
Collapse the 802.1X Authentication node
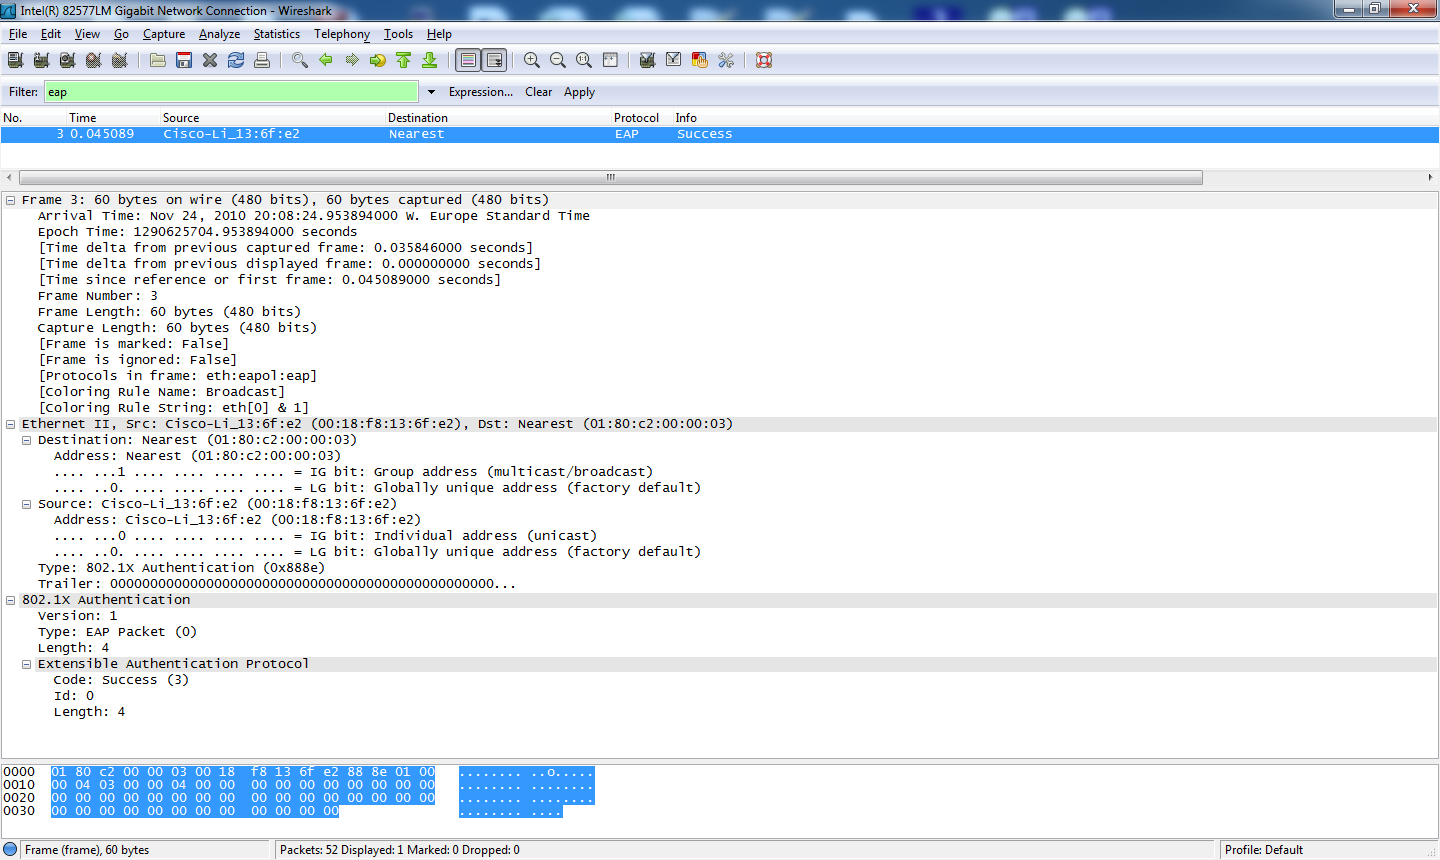point(11,600)
